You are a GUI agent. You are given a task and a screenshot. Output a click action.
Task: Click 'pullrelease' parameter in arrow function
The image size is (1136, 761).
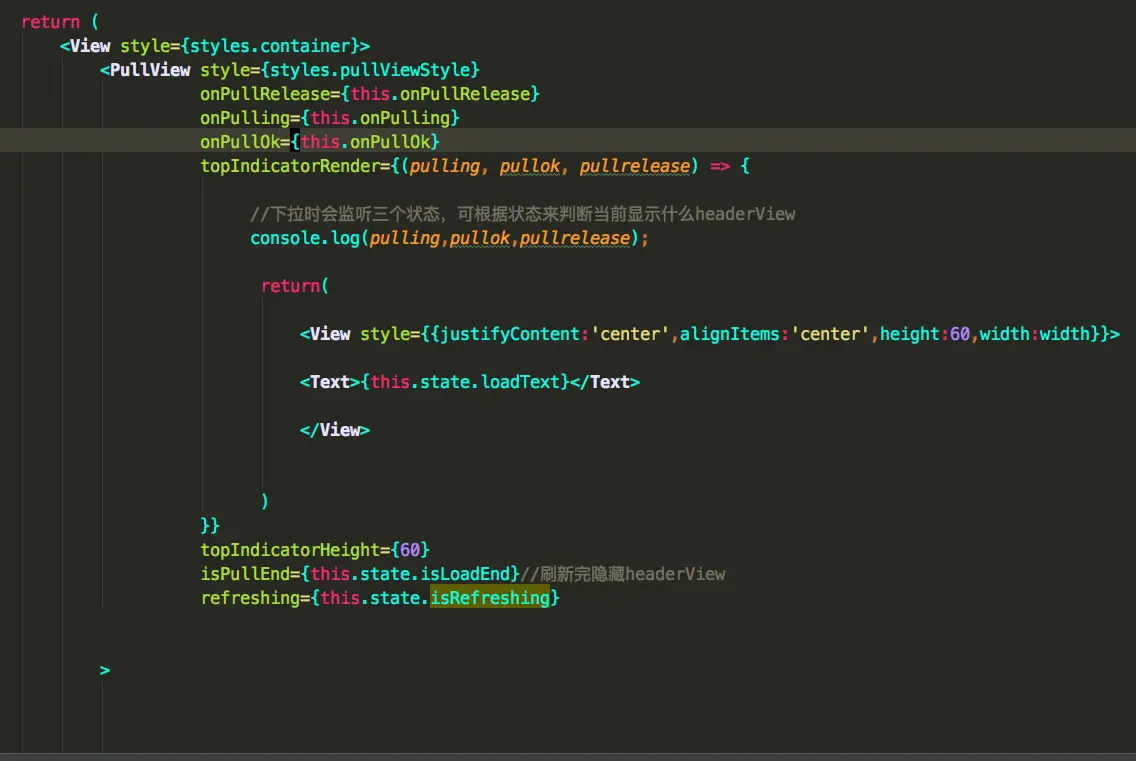(634, 166)
